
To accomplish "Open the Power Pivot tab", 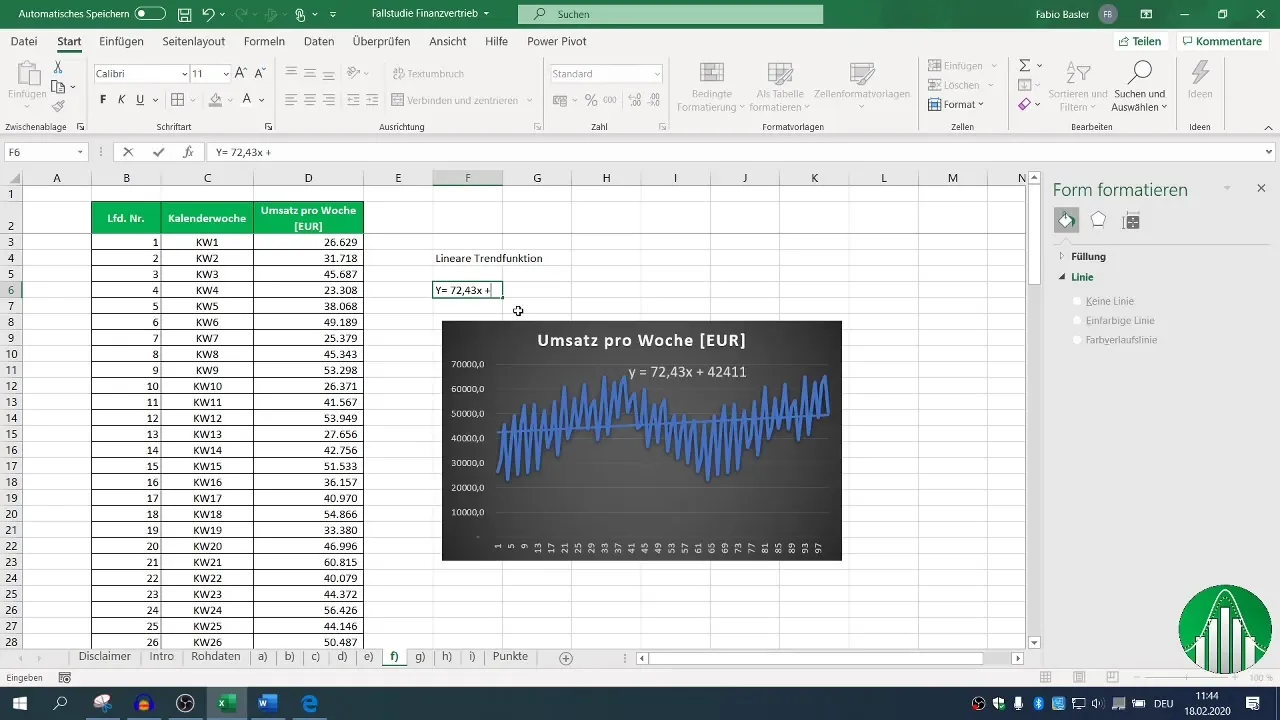I will click(557, 42).
